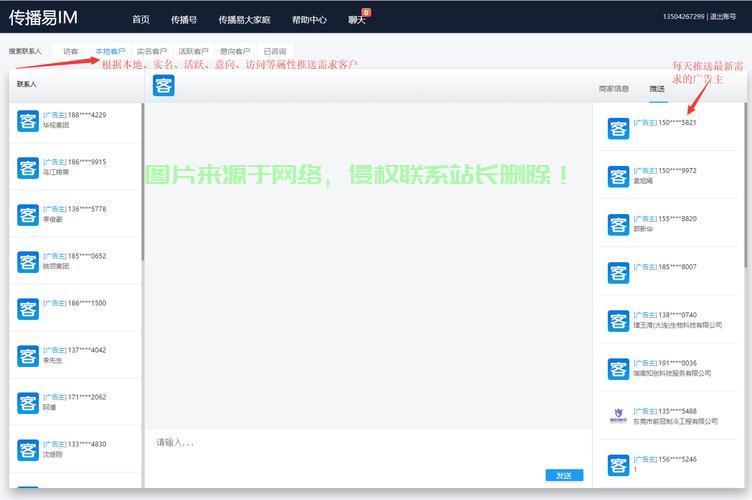Image resolution: width=752 pixels, height=500 pixels.
Task: Switch to the 实名客户 tab
Action: [x=152, y=51]
